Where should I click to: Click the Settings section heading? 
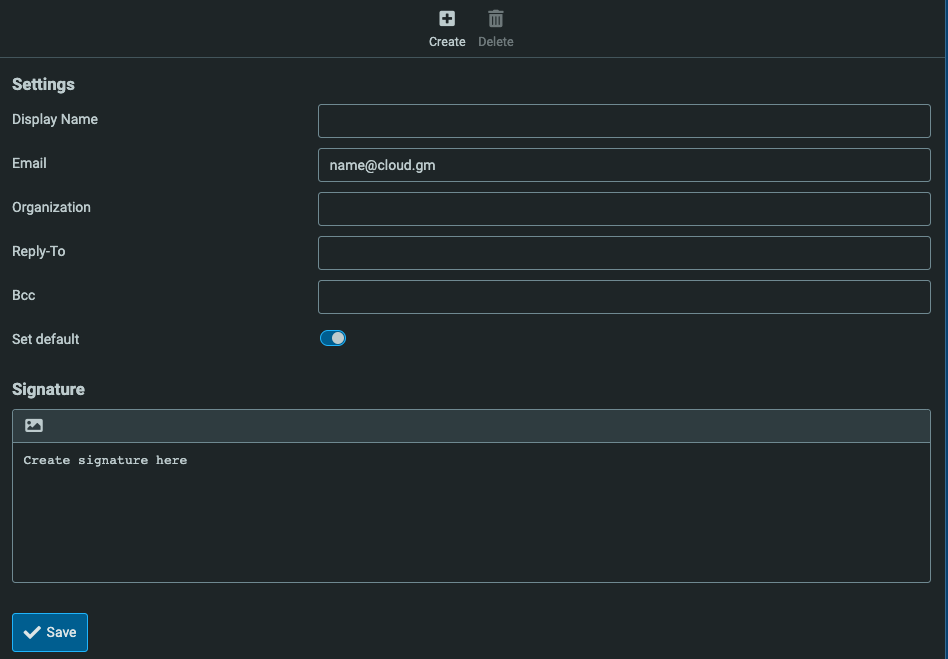(x=43, y=84)
